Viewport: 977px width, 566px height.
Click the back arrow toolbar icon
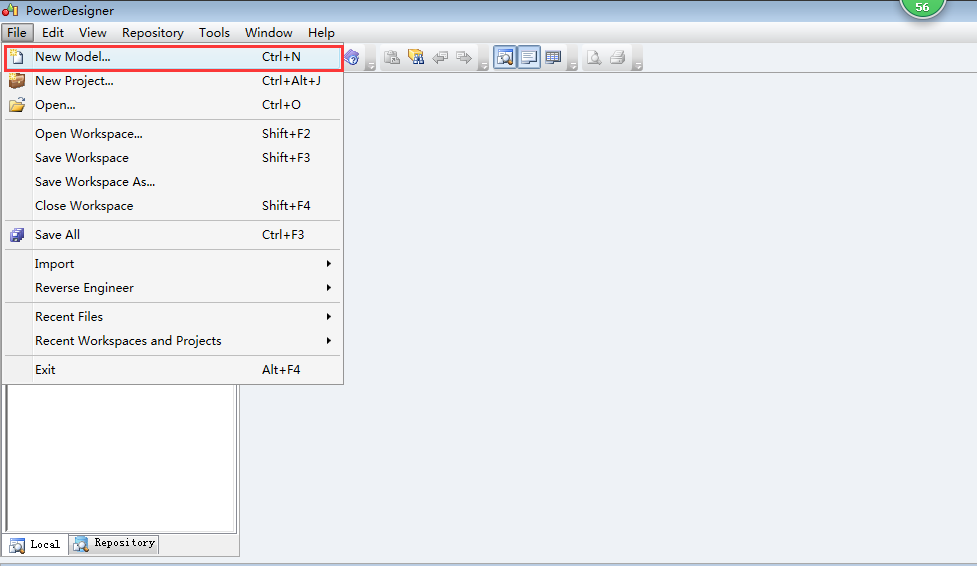[440, 57]
